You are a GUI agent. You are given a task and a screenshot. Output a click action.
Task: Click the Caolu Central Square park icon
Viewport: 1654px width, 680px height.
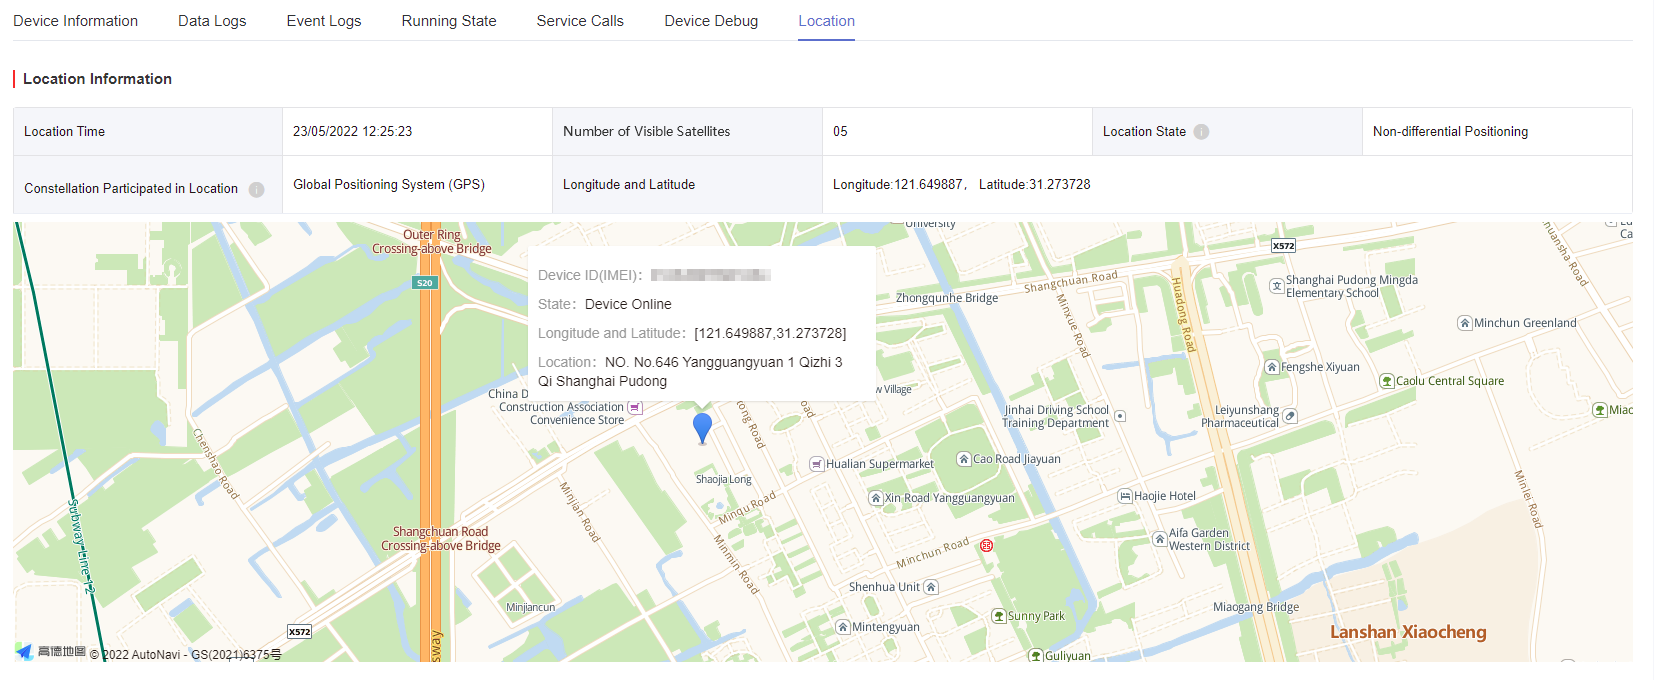tap(1387, 381)
